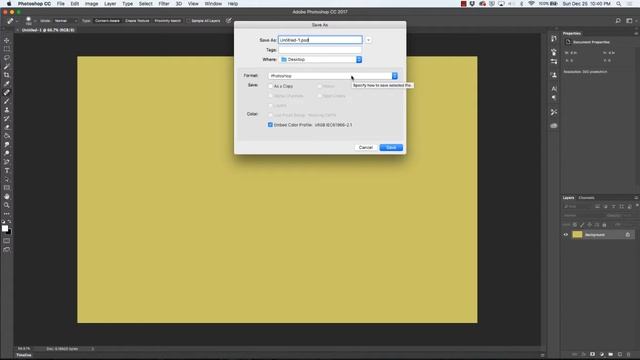This screenshot has height=360, width=640.
Task: Hide the Background layer eye icon
Action: tap(566, 235)
